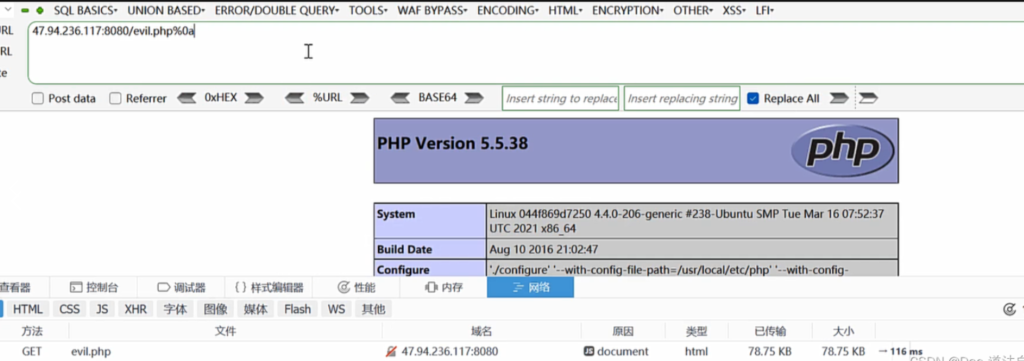
Task: Click the System row label in phpinfo table
Action: [396, 214]
